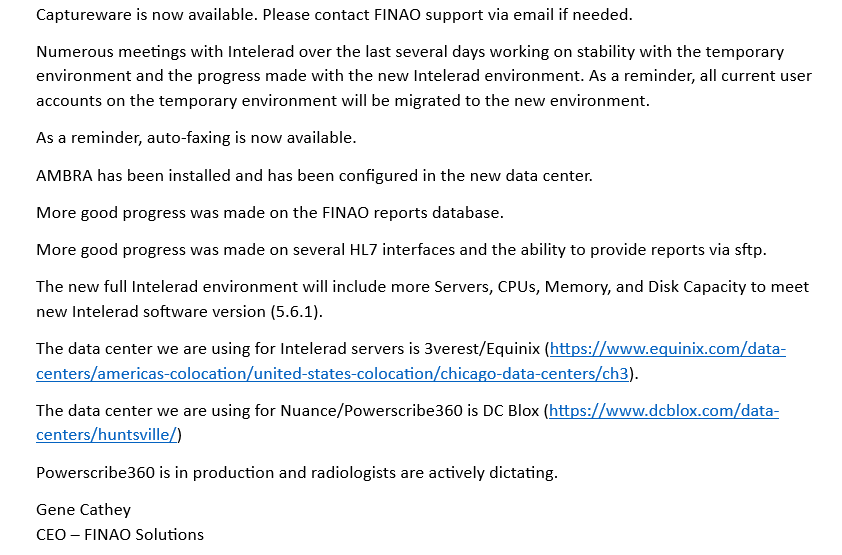
Task: Click the "CEO – FINAO Solutions" line
Action: pyautogui.click(x=120, y=534)
